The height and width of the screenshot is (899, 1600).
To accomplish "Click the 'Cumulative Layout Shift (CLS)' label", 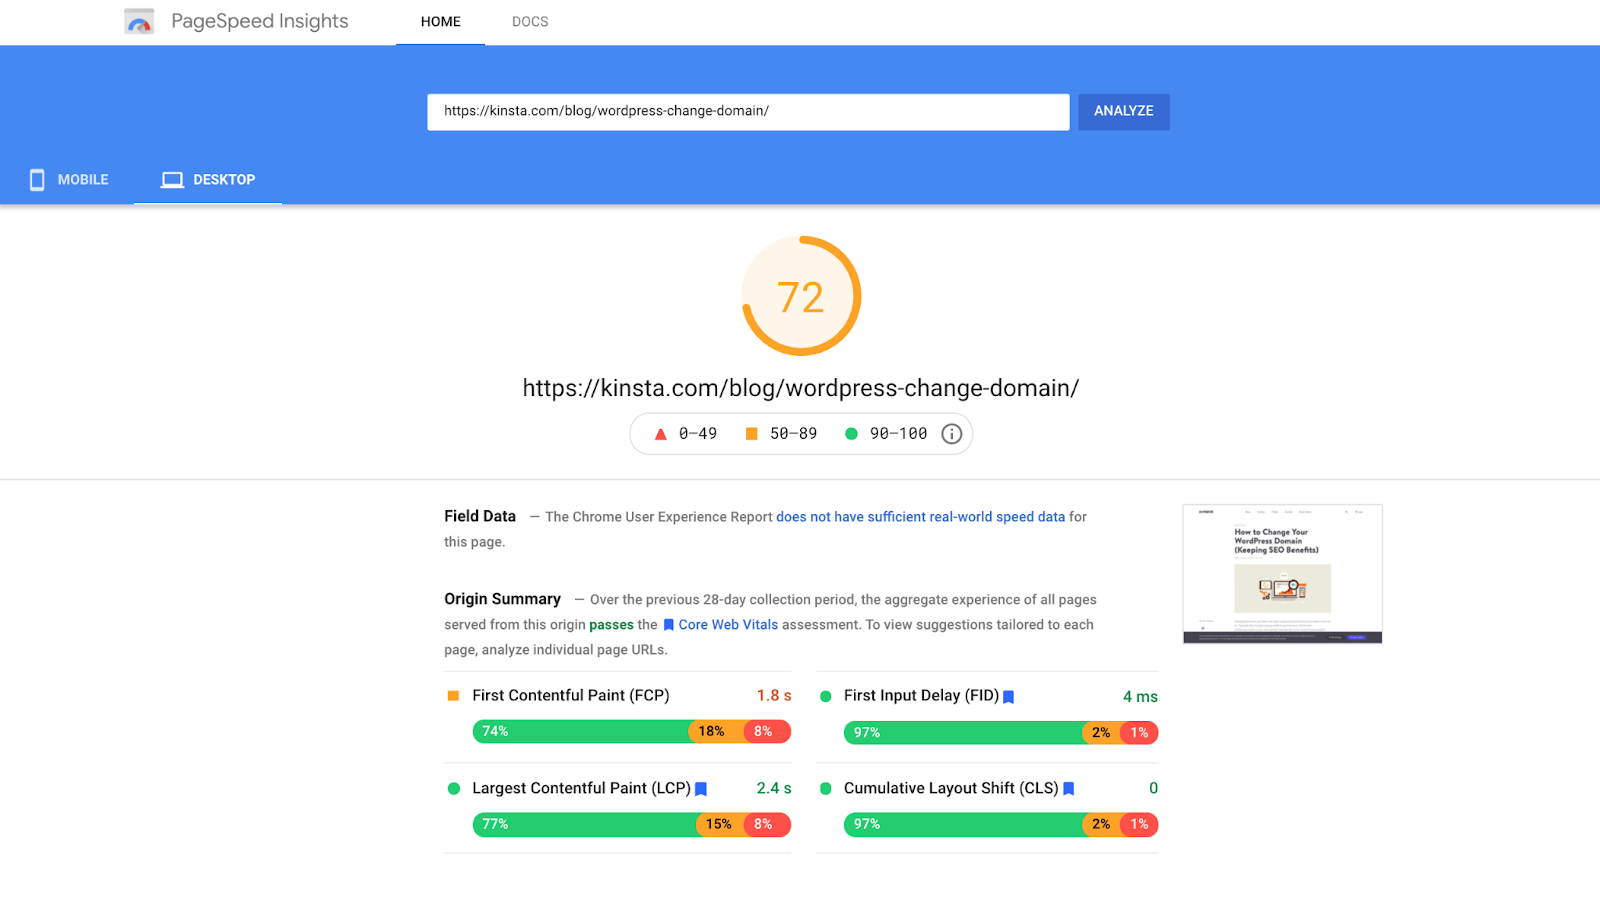I will coord(951,789).
